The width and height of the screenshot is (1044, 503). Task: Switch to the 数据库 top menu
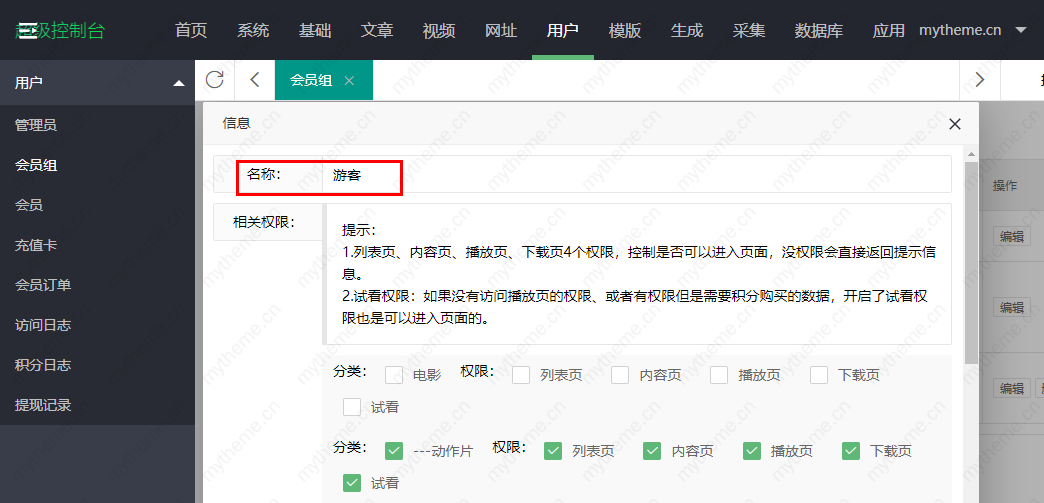pos(818,30)
